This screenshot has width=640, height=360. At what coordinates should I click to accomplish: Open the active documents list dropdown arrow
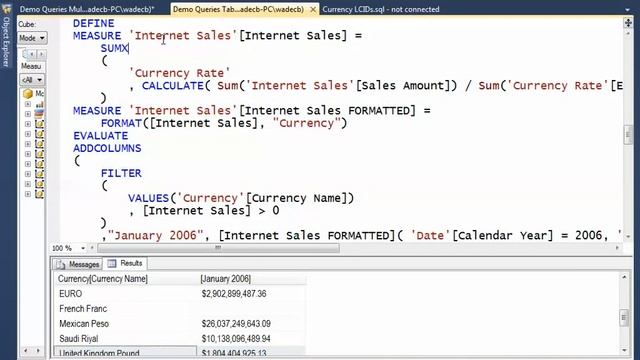[627, 9]
